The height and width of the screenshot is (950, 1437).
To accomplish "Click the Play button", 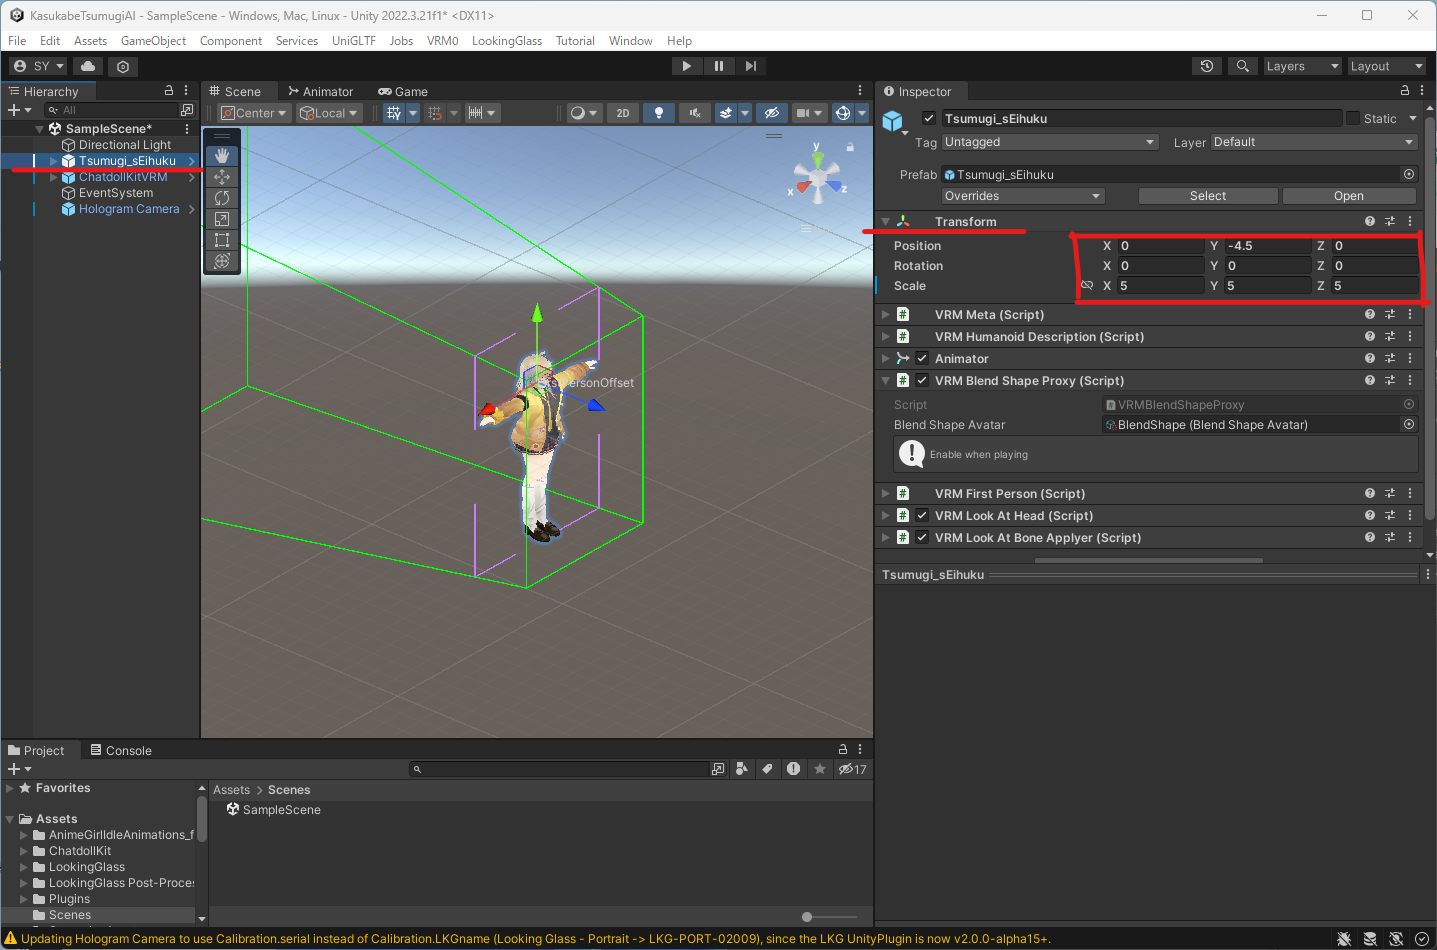I will pyautogui.click(x=686, y=66).
